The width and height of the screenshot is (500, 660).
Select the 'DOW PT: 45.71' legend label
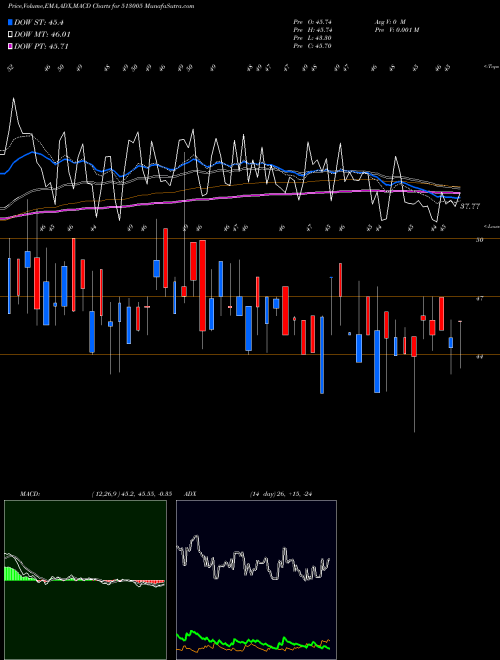[x=41, y=47]
